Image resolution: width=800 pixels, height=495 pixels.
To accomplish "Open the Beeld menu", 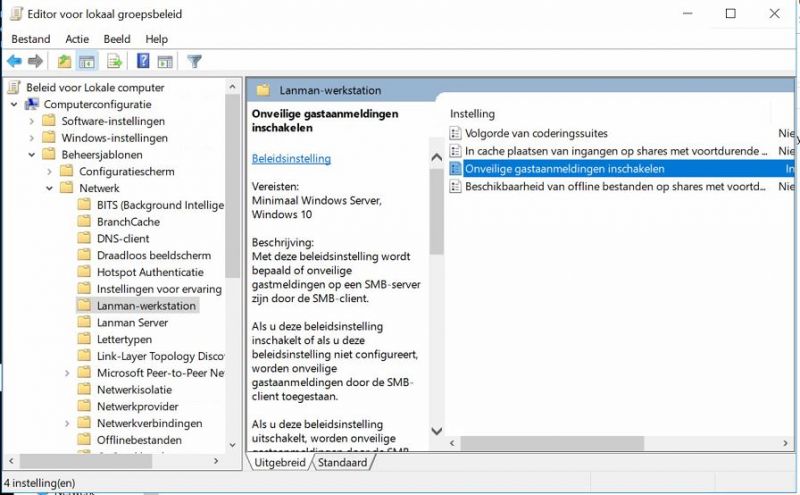I will pyautogui.click(x=117, y=39).
